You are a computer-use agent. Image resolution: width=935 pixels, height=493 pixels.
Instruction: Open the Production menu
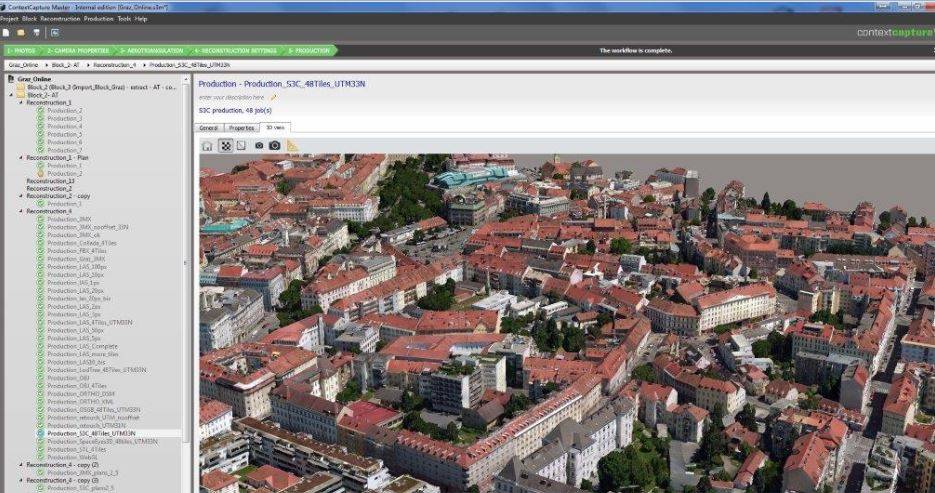pyautogui.click(x=98, y=19)
